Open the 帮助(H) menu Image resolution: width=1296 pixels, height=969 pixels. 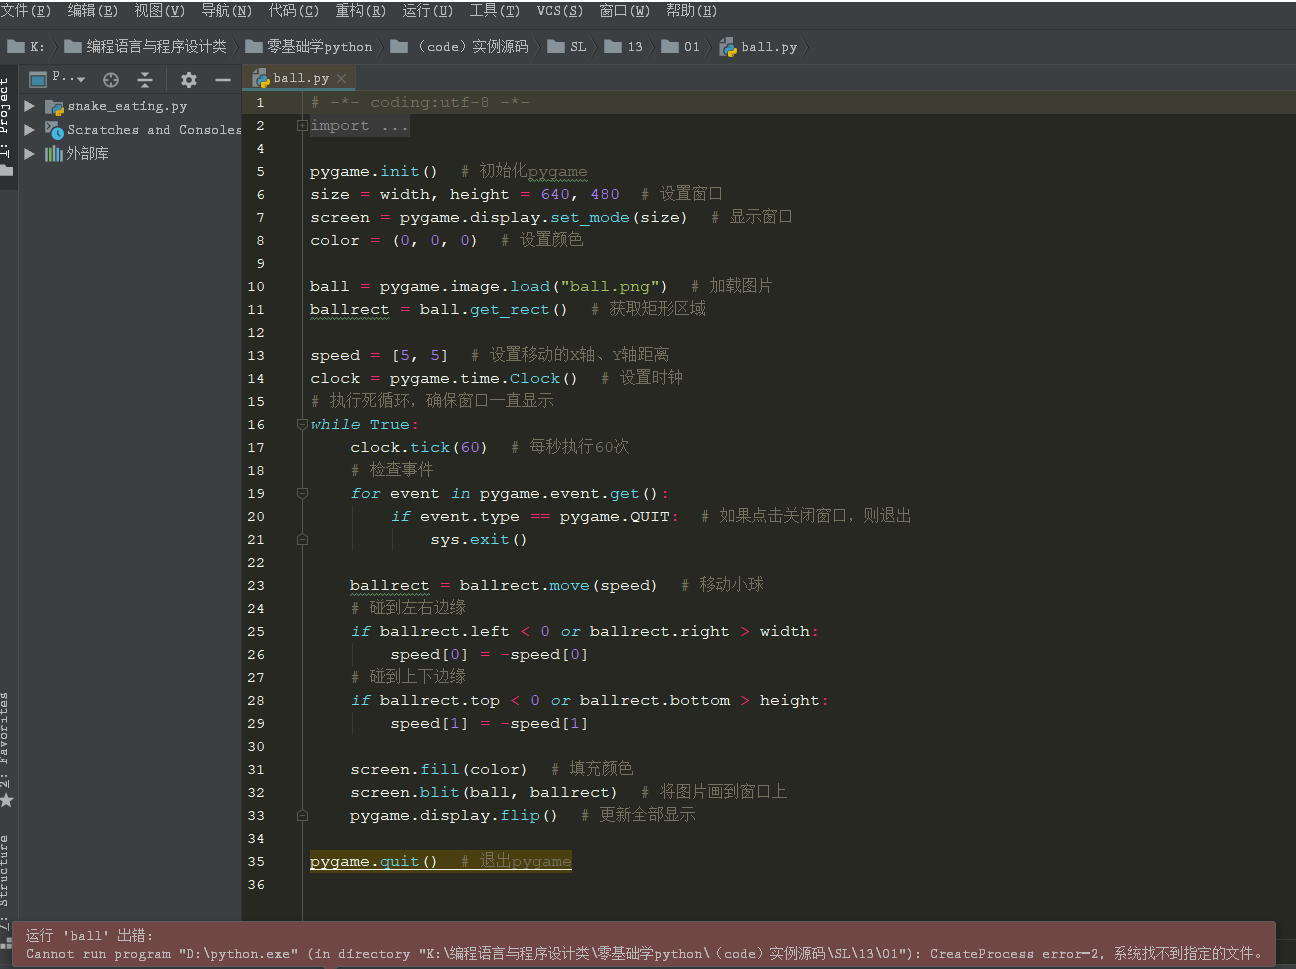tap(691, 10)
